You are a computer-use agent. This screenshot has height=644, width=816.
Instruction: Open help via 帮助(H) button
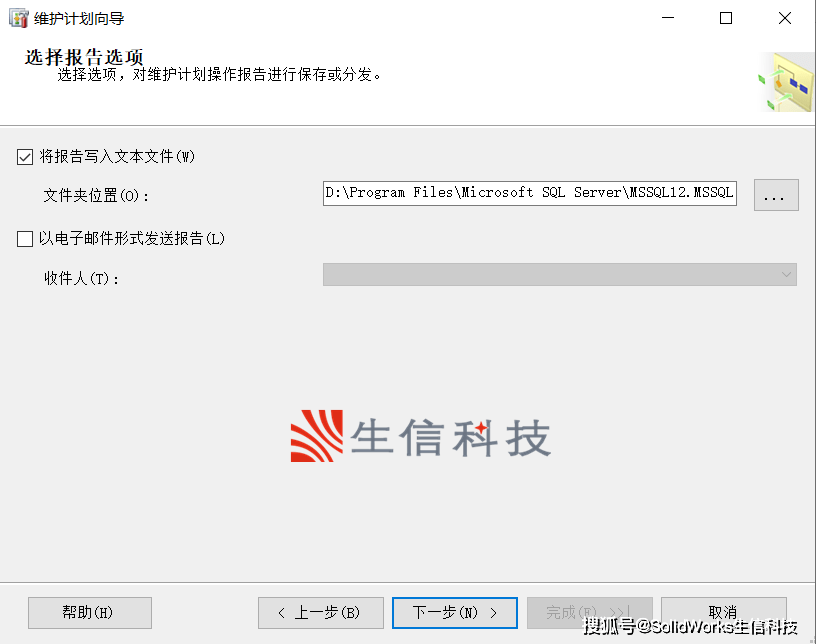pyautogui.click(x=90, y=613)
